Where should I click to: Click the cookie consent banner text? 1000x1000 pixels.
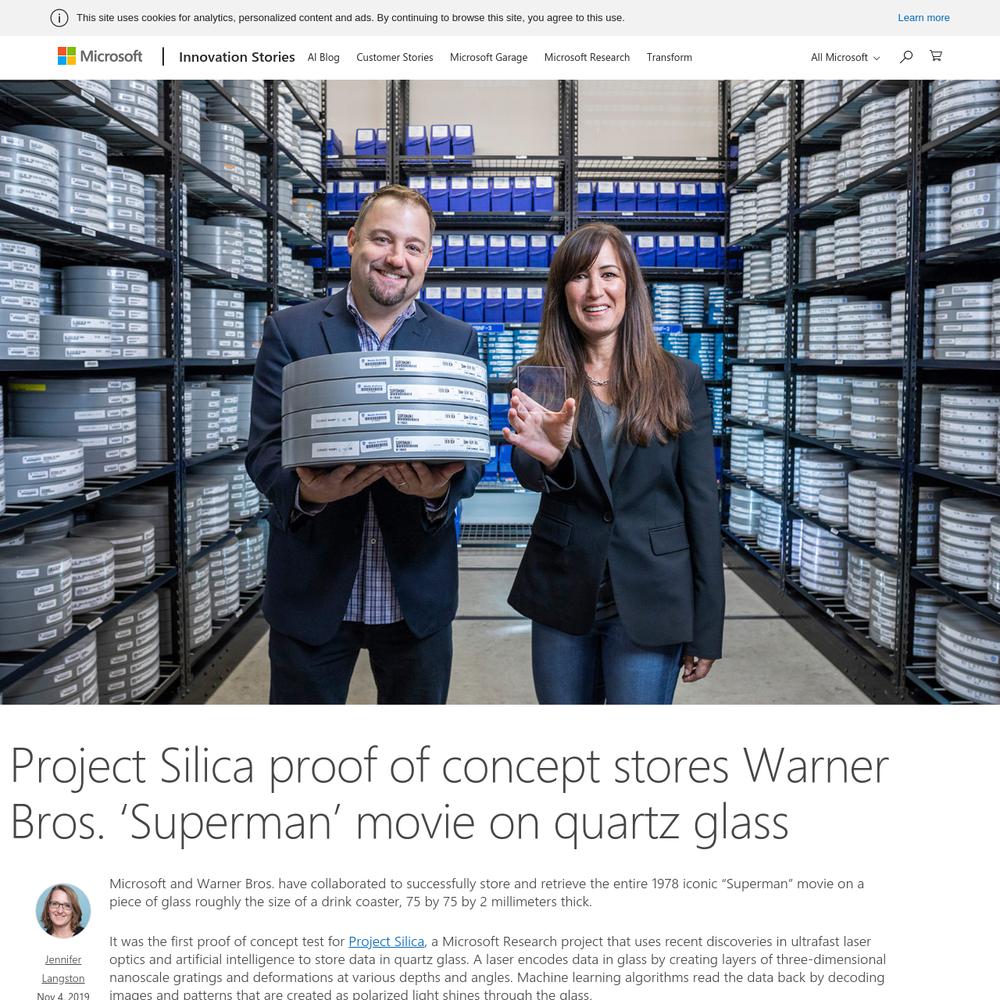(x=350, y=18)
